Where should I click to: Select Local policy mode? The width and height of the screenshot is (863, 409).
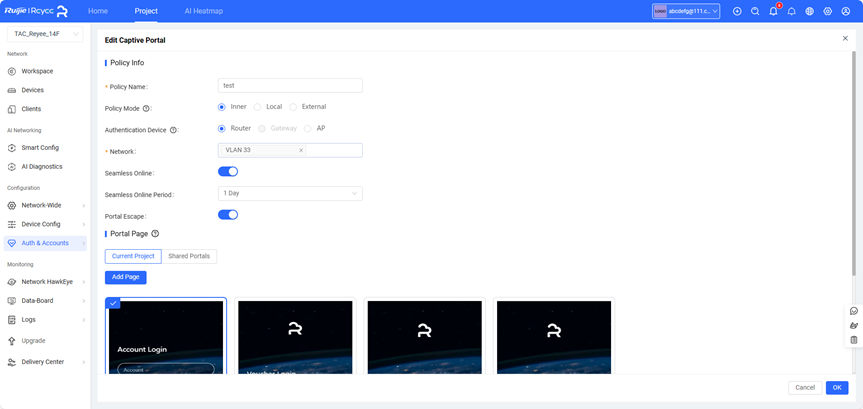click(x=257, y=107)
